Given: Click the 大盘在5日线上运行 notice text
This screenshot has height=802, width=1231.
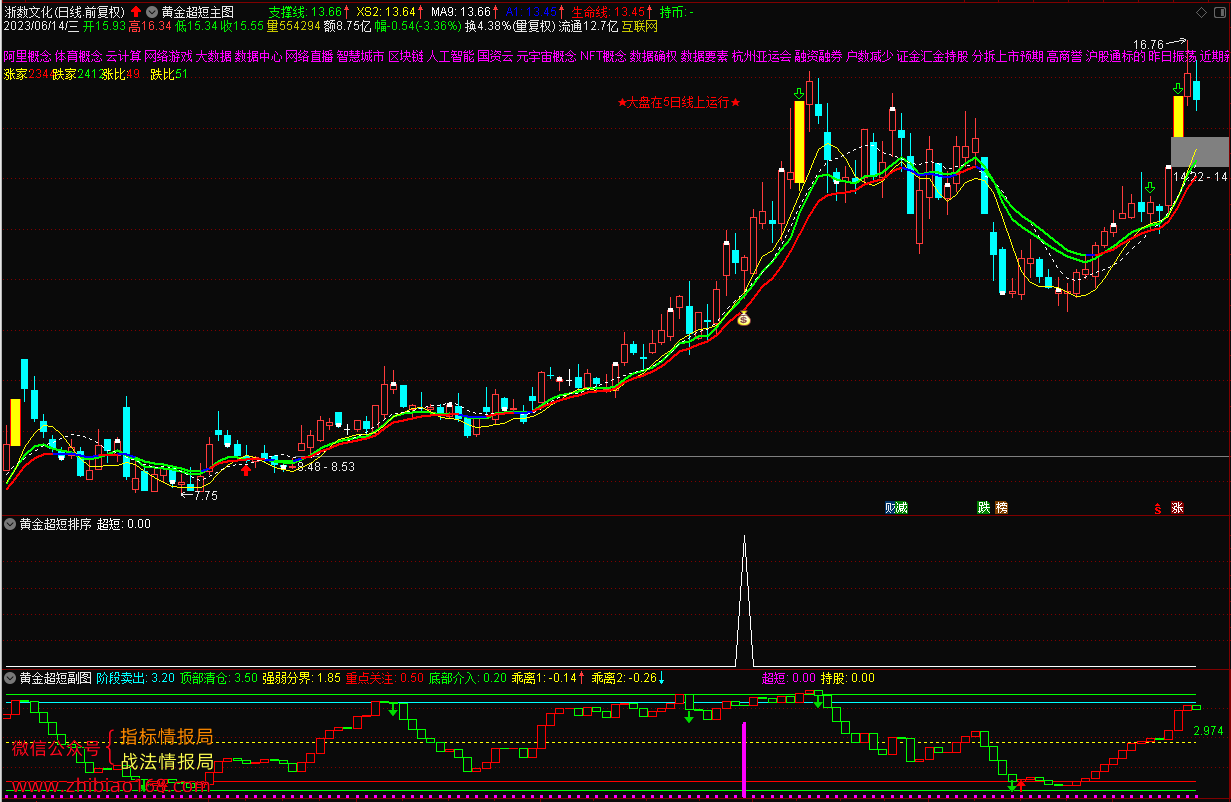Looking at the screenshot, I should click(678, 102).
